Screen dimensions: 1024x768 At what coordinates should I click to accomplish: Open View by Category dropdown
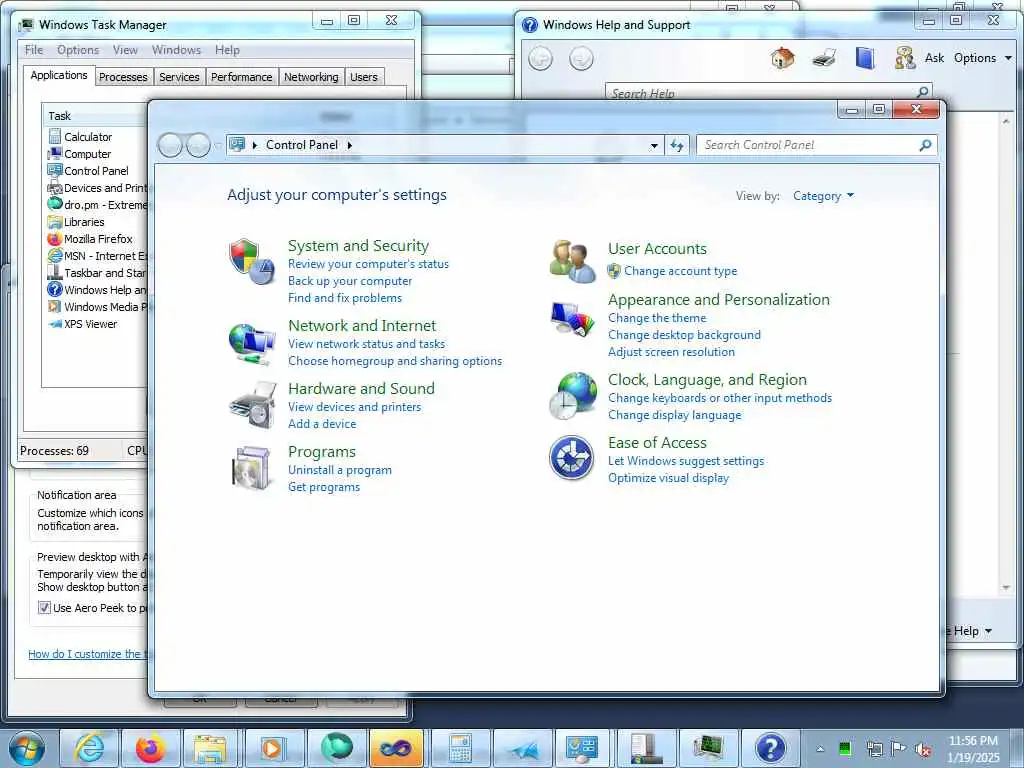coord(823,196)
